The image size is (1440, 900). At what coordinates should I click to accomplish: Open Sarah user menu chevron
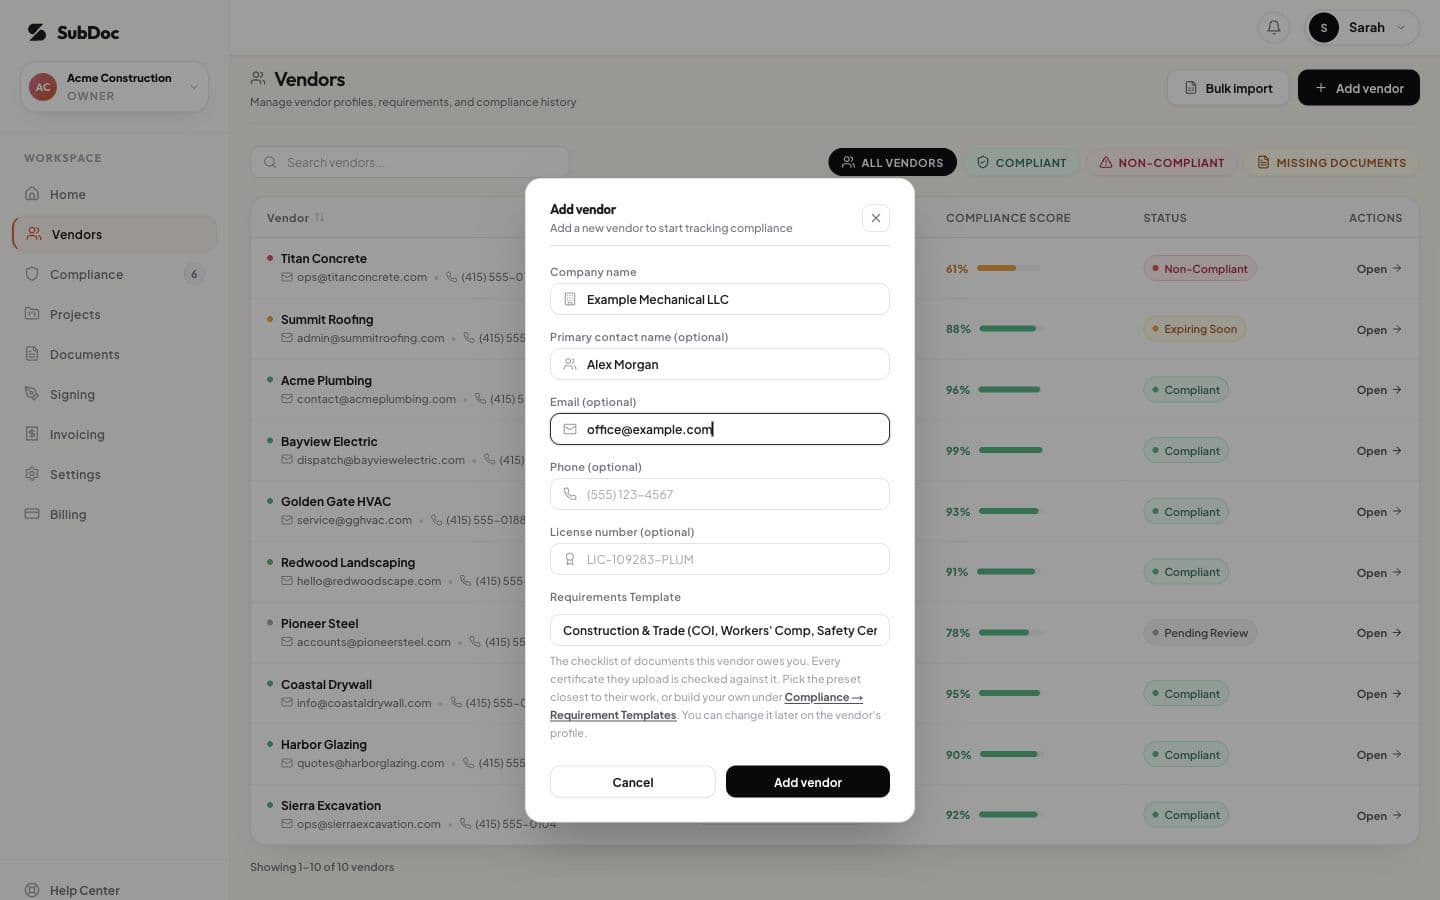1401,28
